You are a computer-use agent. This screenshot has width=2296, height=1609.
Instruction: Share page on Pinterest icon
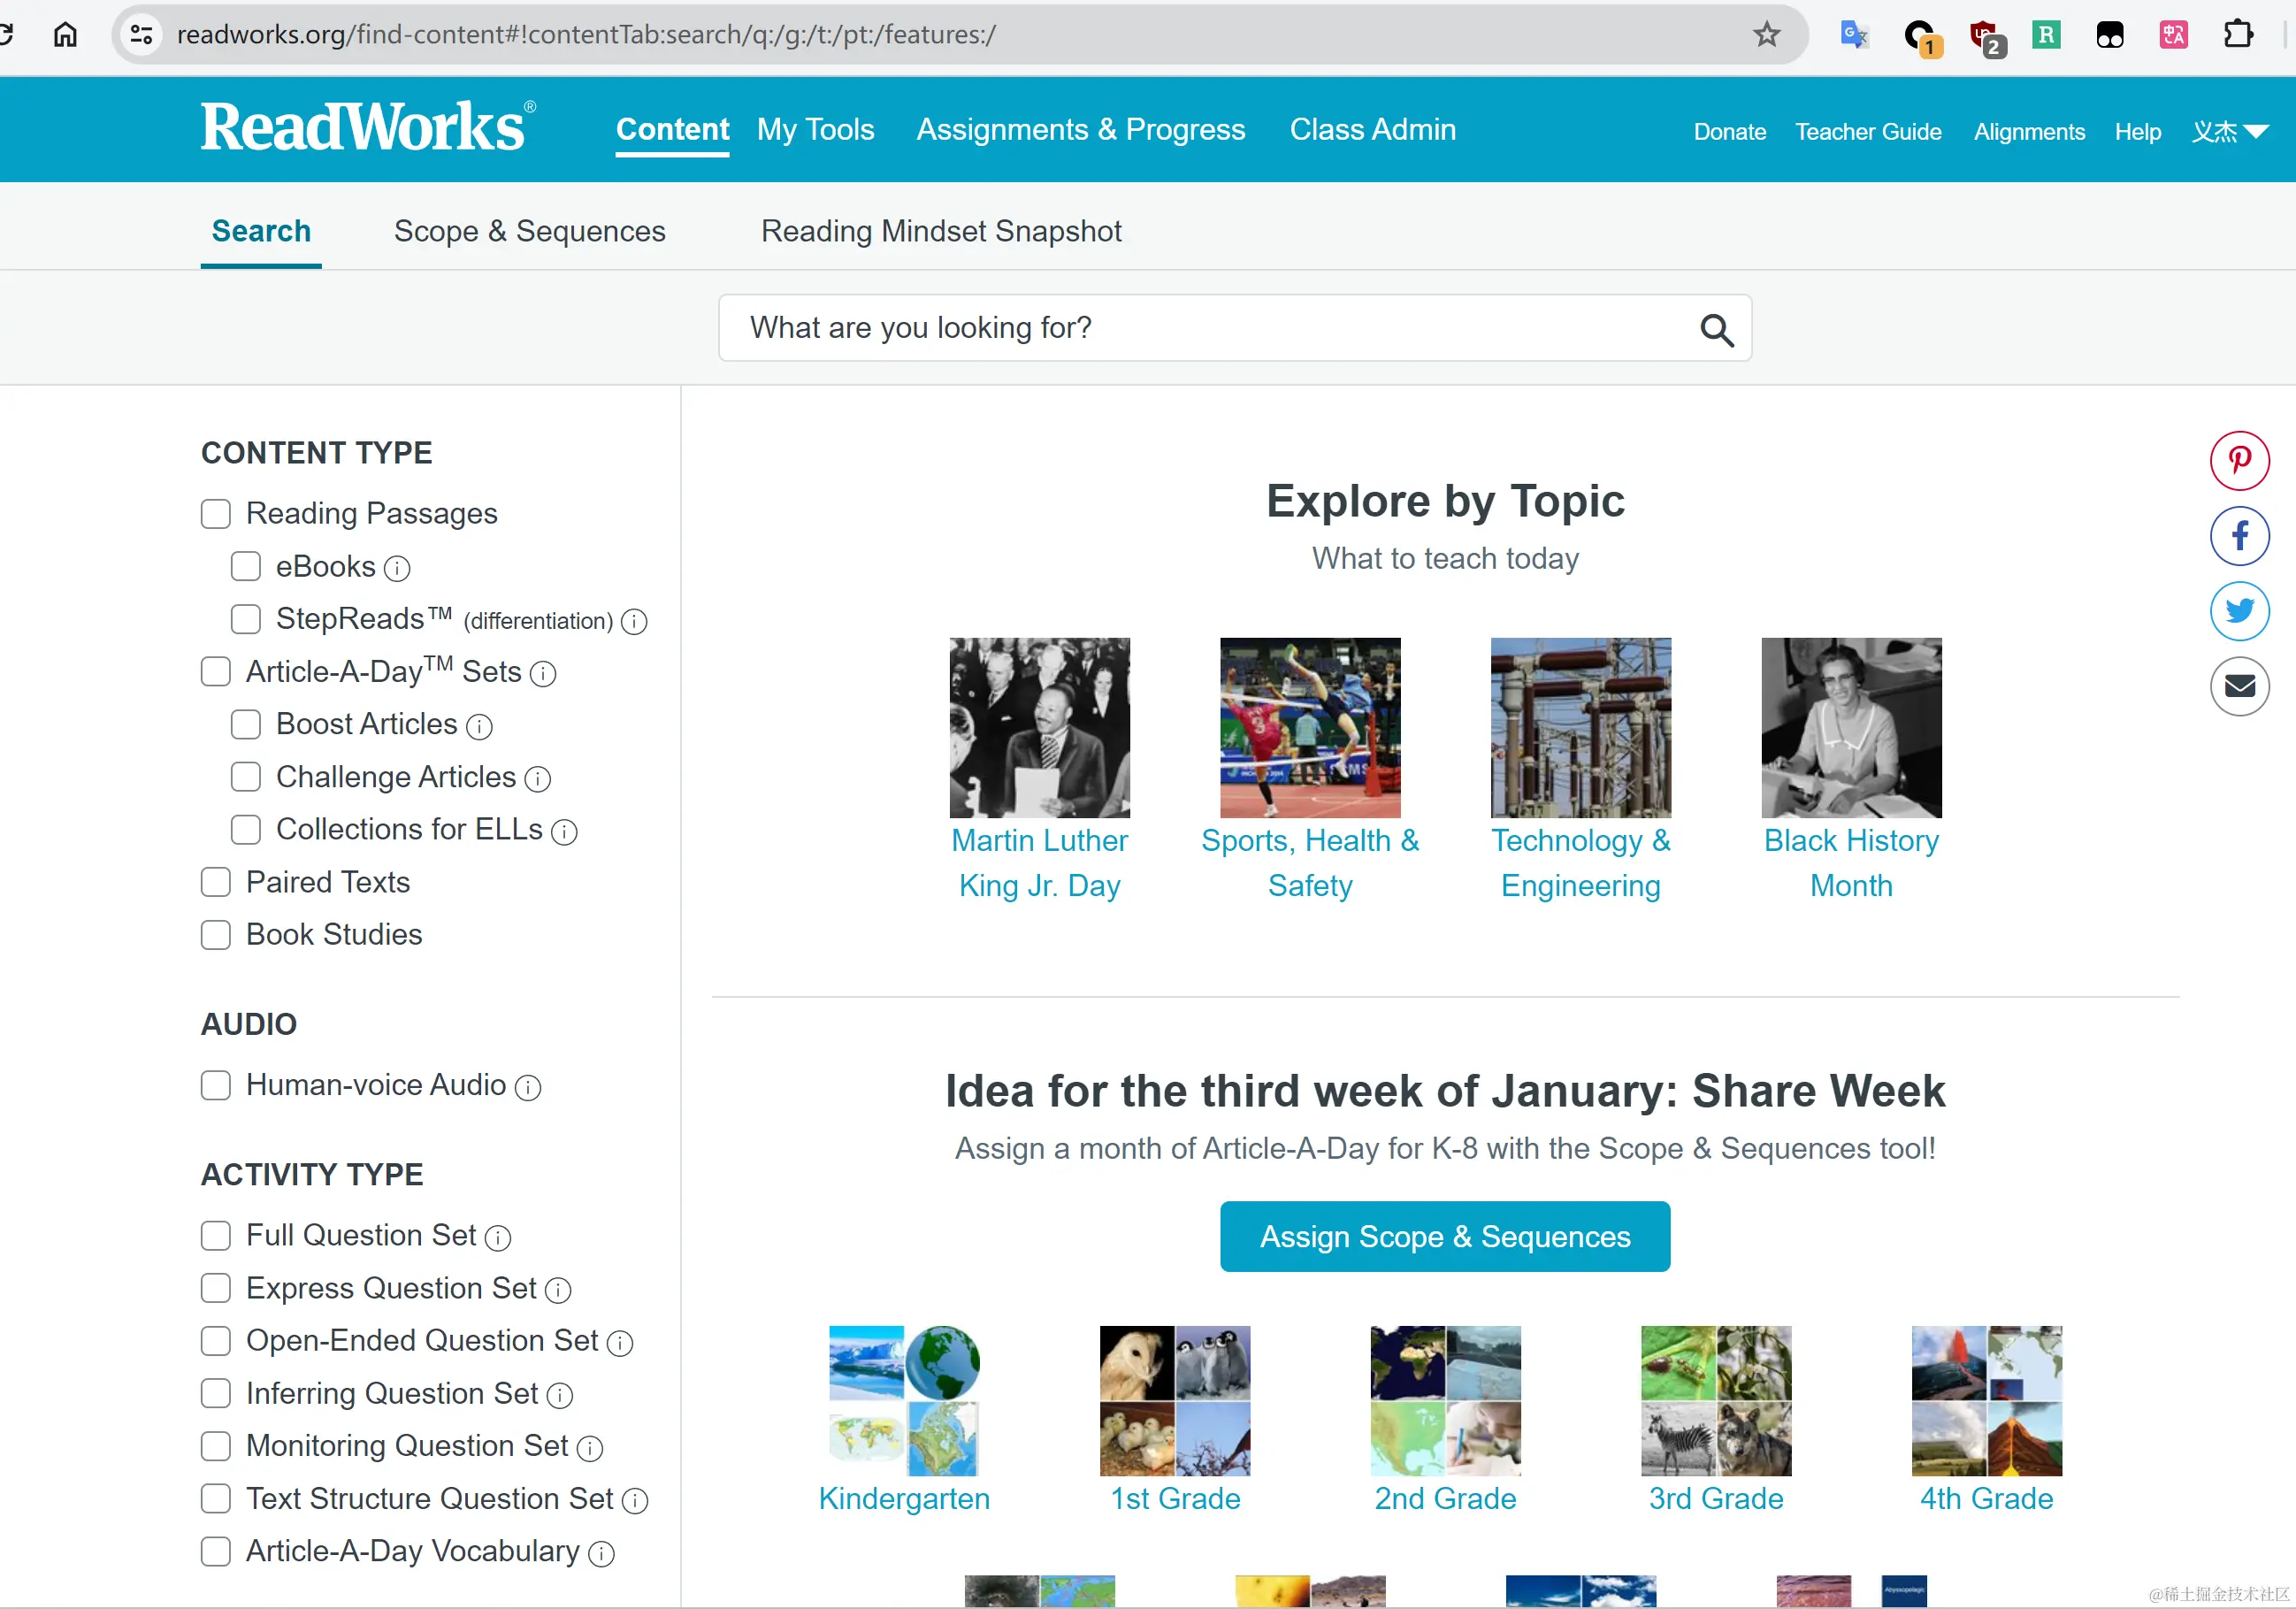point(2239,460)
